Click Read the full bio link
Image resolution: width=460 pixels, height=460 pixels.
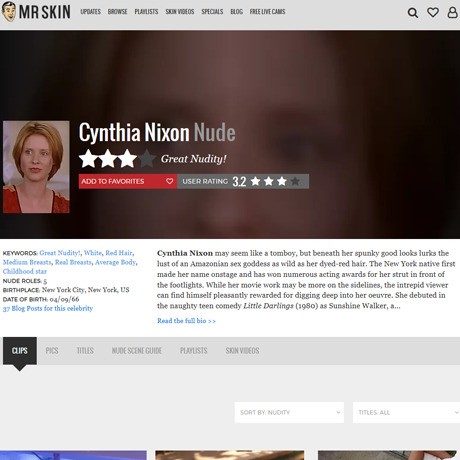(x=186, y=321)
